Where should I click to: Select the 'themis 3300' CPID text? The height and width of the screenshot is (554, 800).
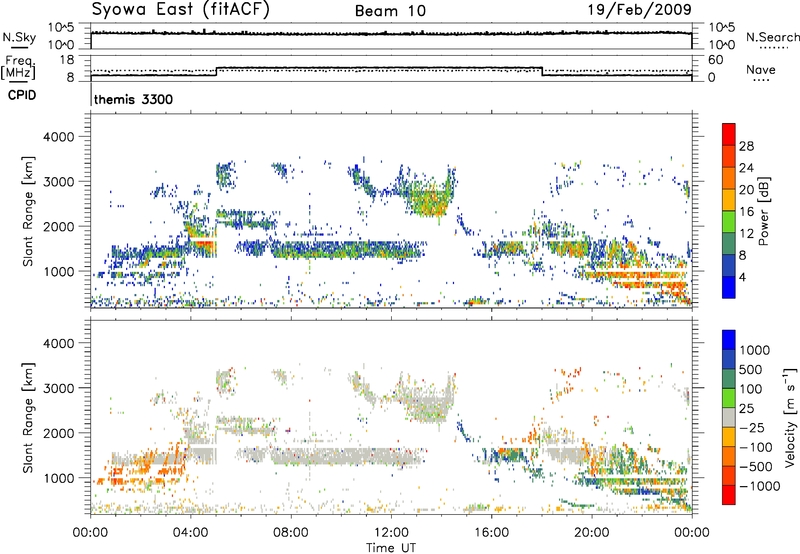click(x=133, y=99)
